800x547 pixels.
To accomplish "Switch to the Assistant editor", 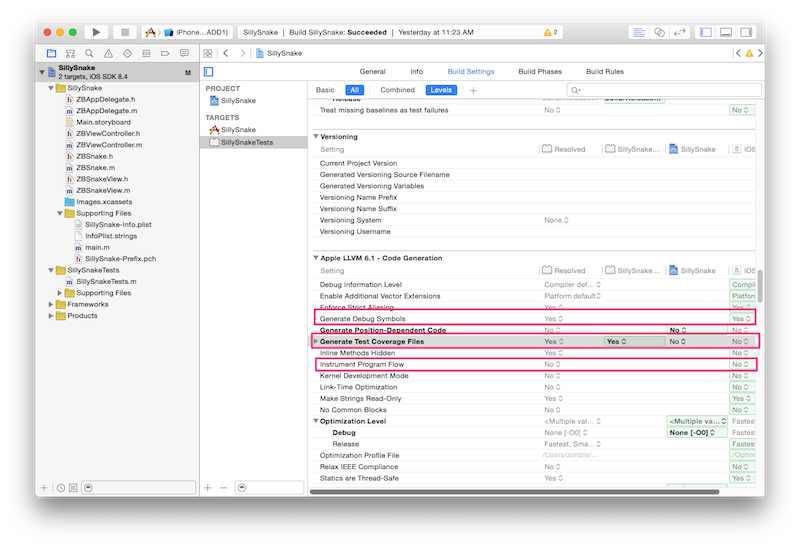I will tap(660, 32).
